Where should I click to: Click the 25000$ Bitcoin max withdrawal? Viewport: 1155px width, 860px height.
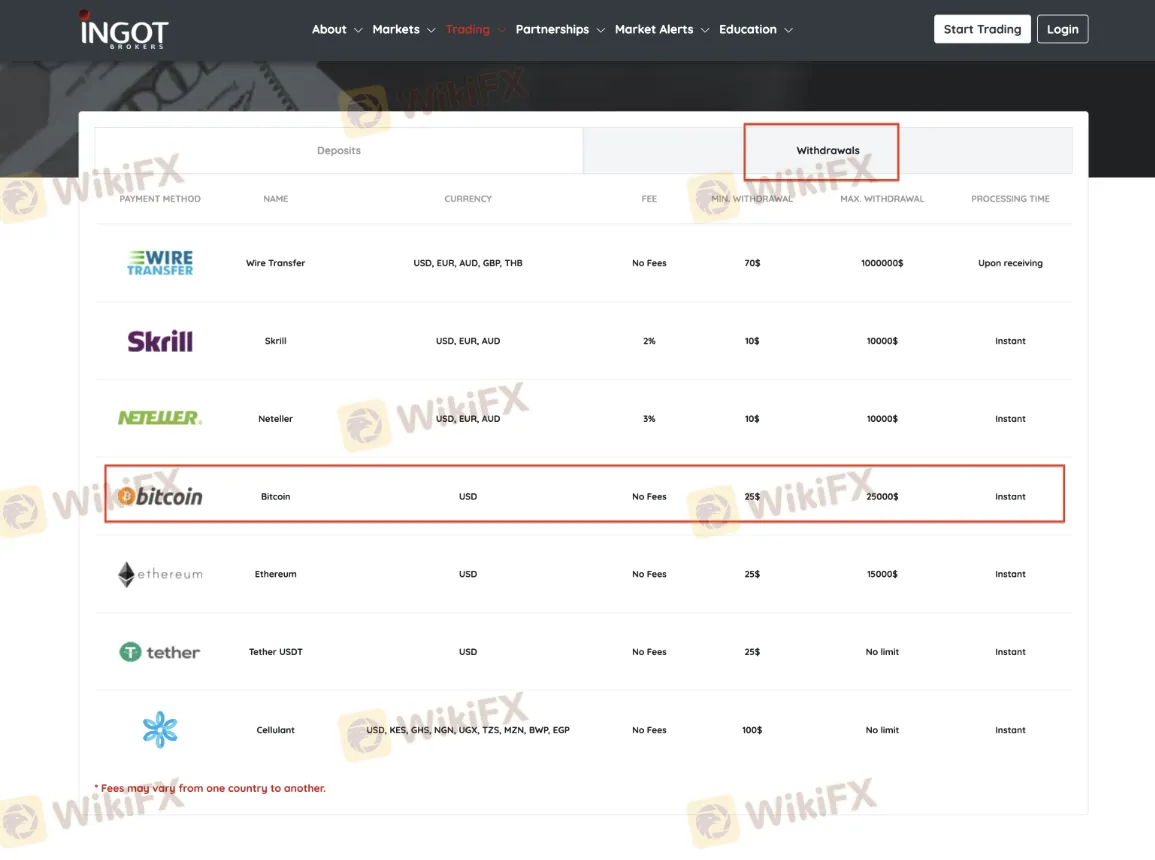tap(882, 496)
